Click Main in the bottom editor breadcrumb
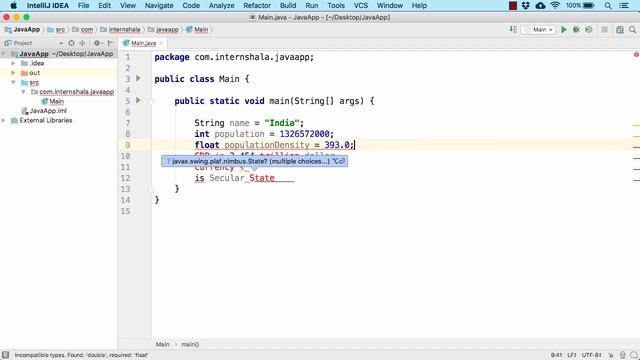Image resolution: width=640 pixels, height=360 pixels. (x=162, y=344)
